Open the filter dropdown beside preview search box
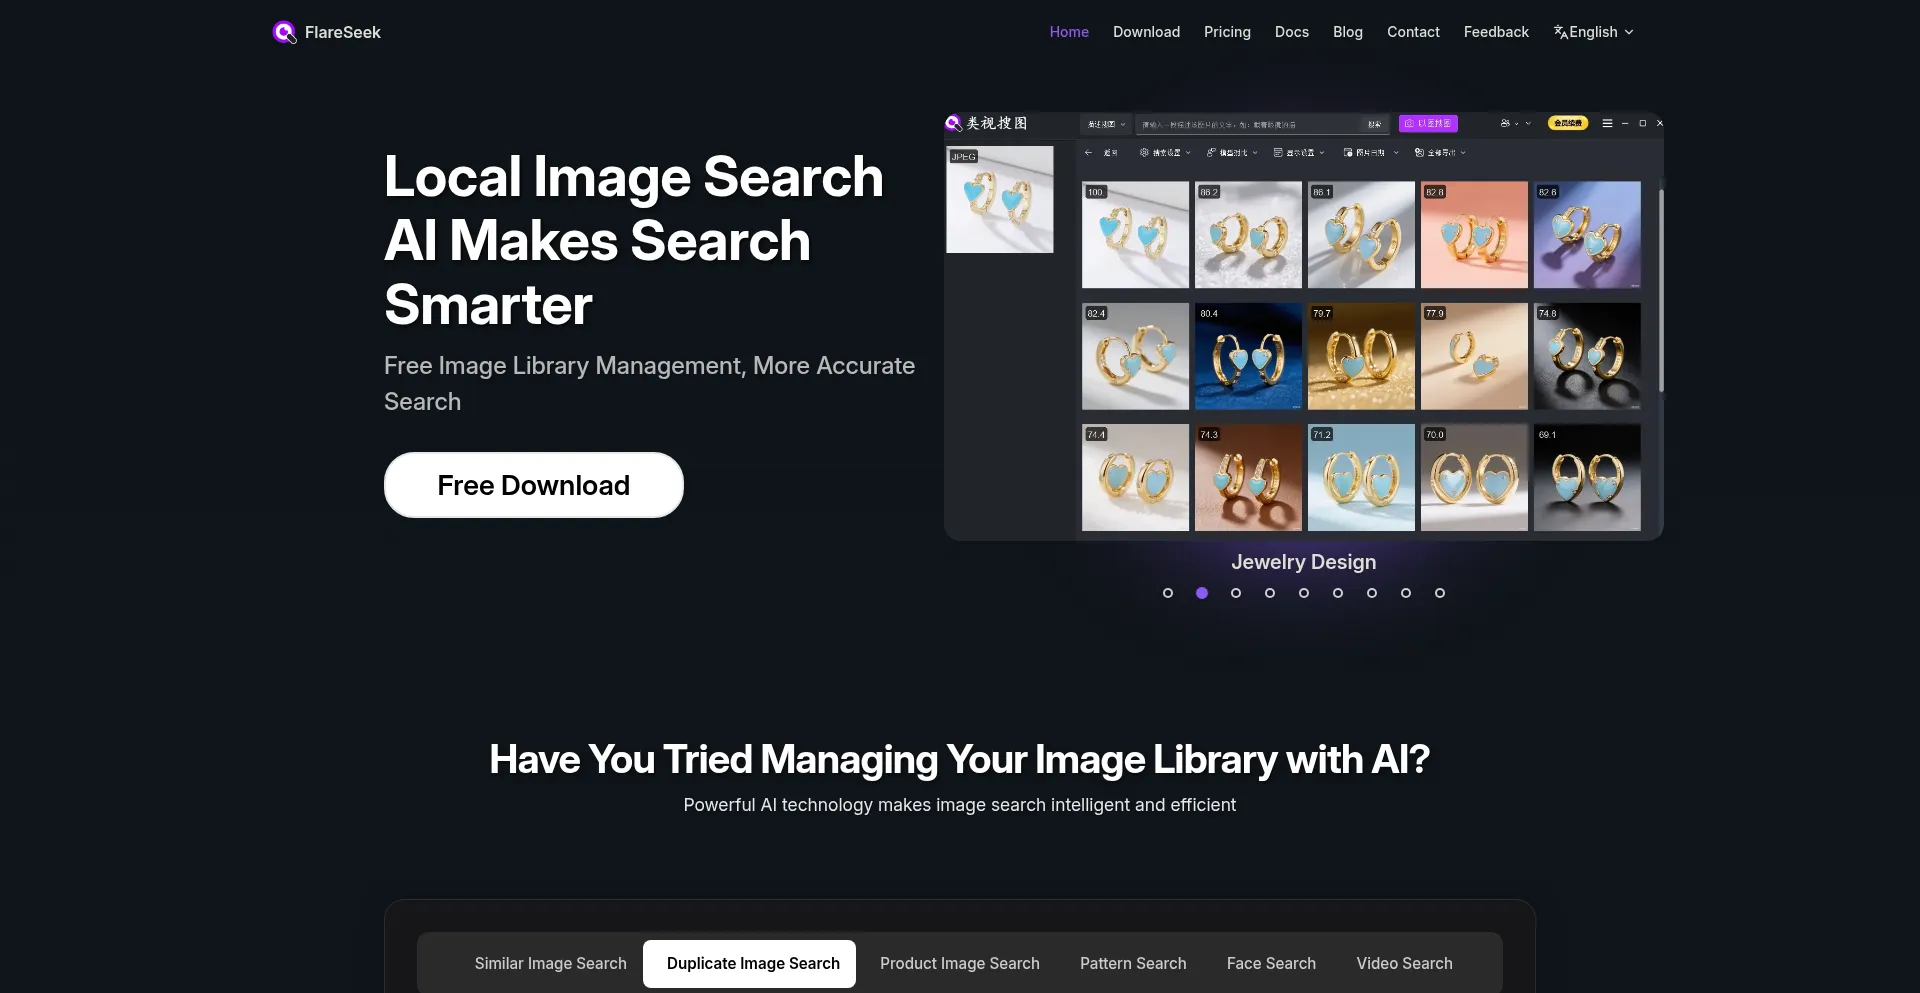1920x993 pixels. pyautogui.click(x=1106, y=125)
